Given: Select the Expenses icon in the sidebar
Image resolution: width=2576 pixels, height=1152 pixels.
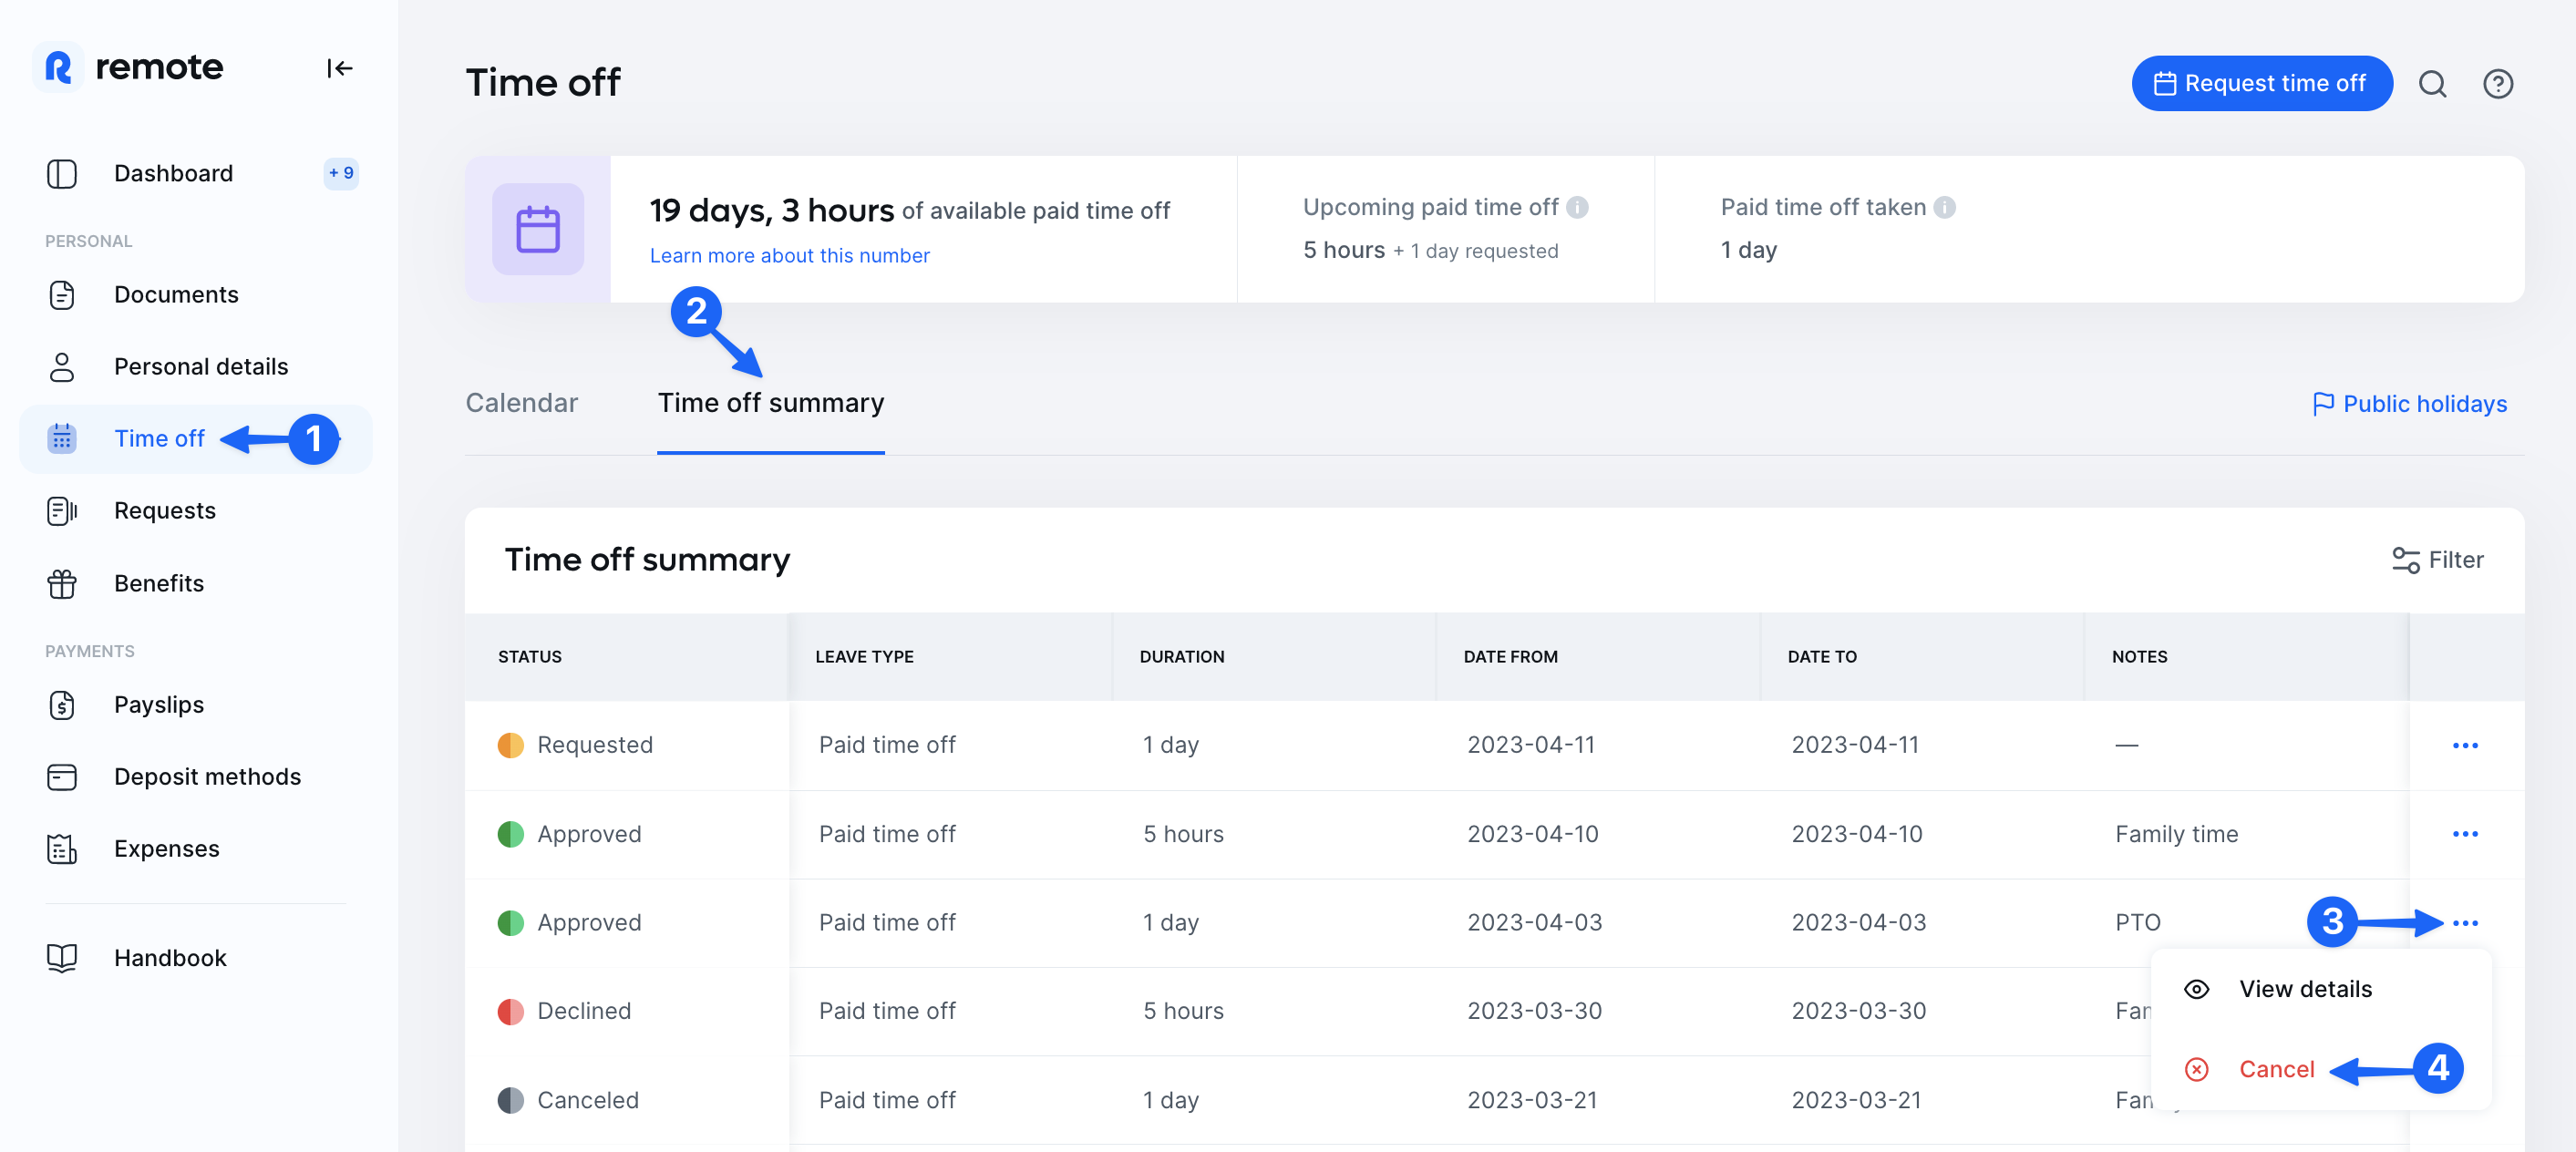Looking at the screenshot, I should (x=62, y=848).
